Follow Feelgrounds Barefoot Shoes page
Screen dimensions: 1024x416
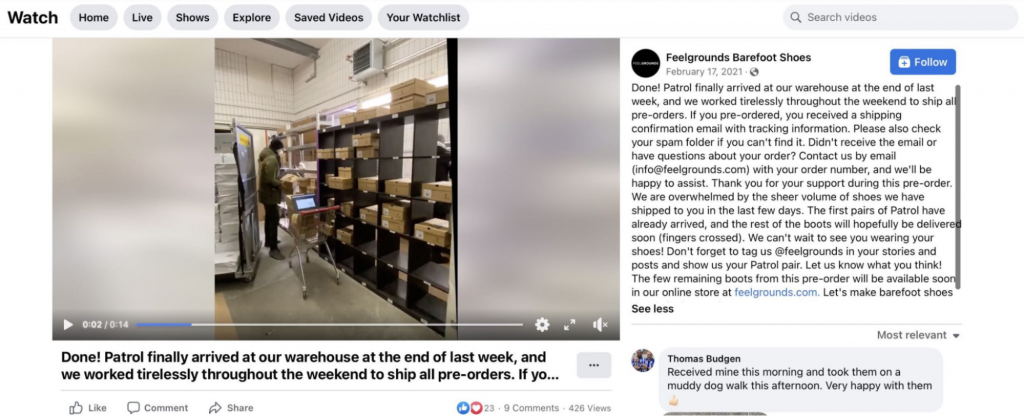point(923,62)
